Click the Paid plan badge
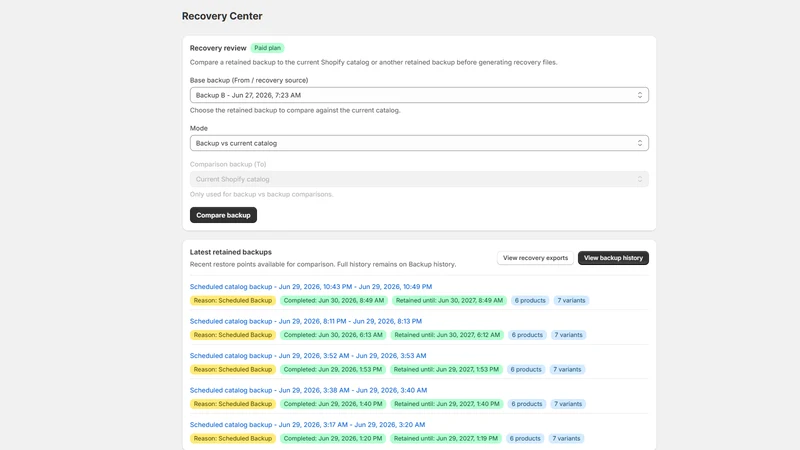This screenshot has width=800, height=450. coord(267,48)
